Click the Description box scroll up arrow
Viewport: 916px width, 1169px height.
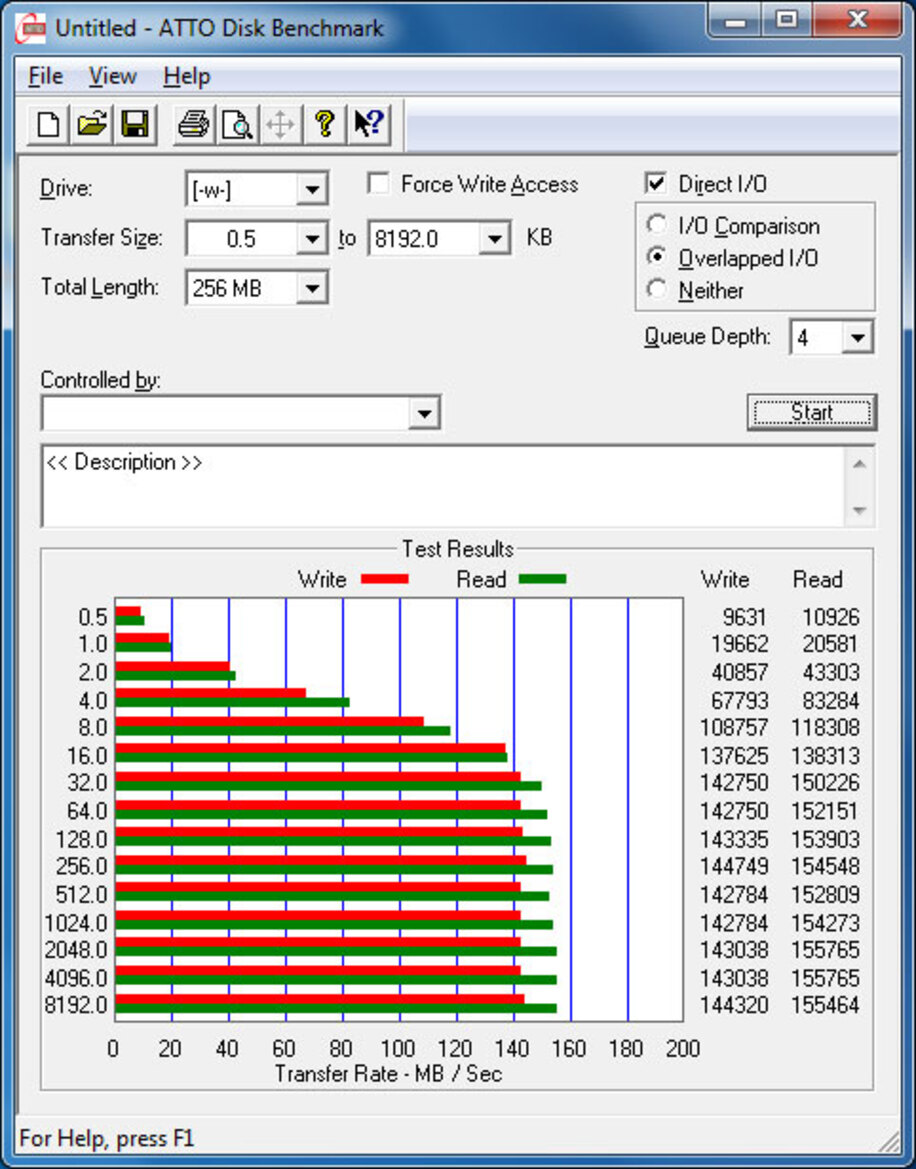tap(859, 464)
